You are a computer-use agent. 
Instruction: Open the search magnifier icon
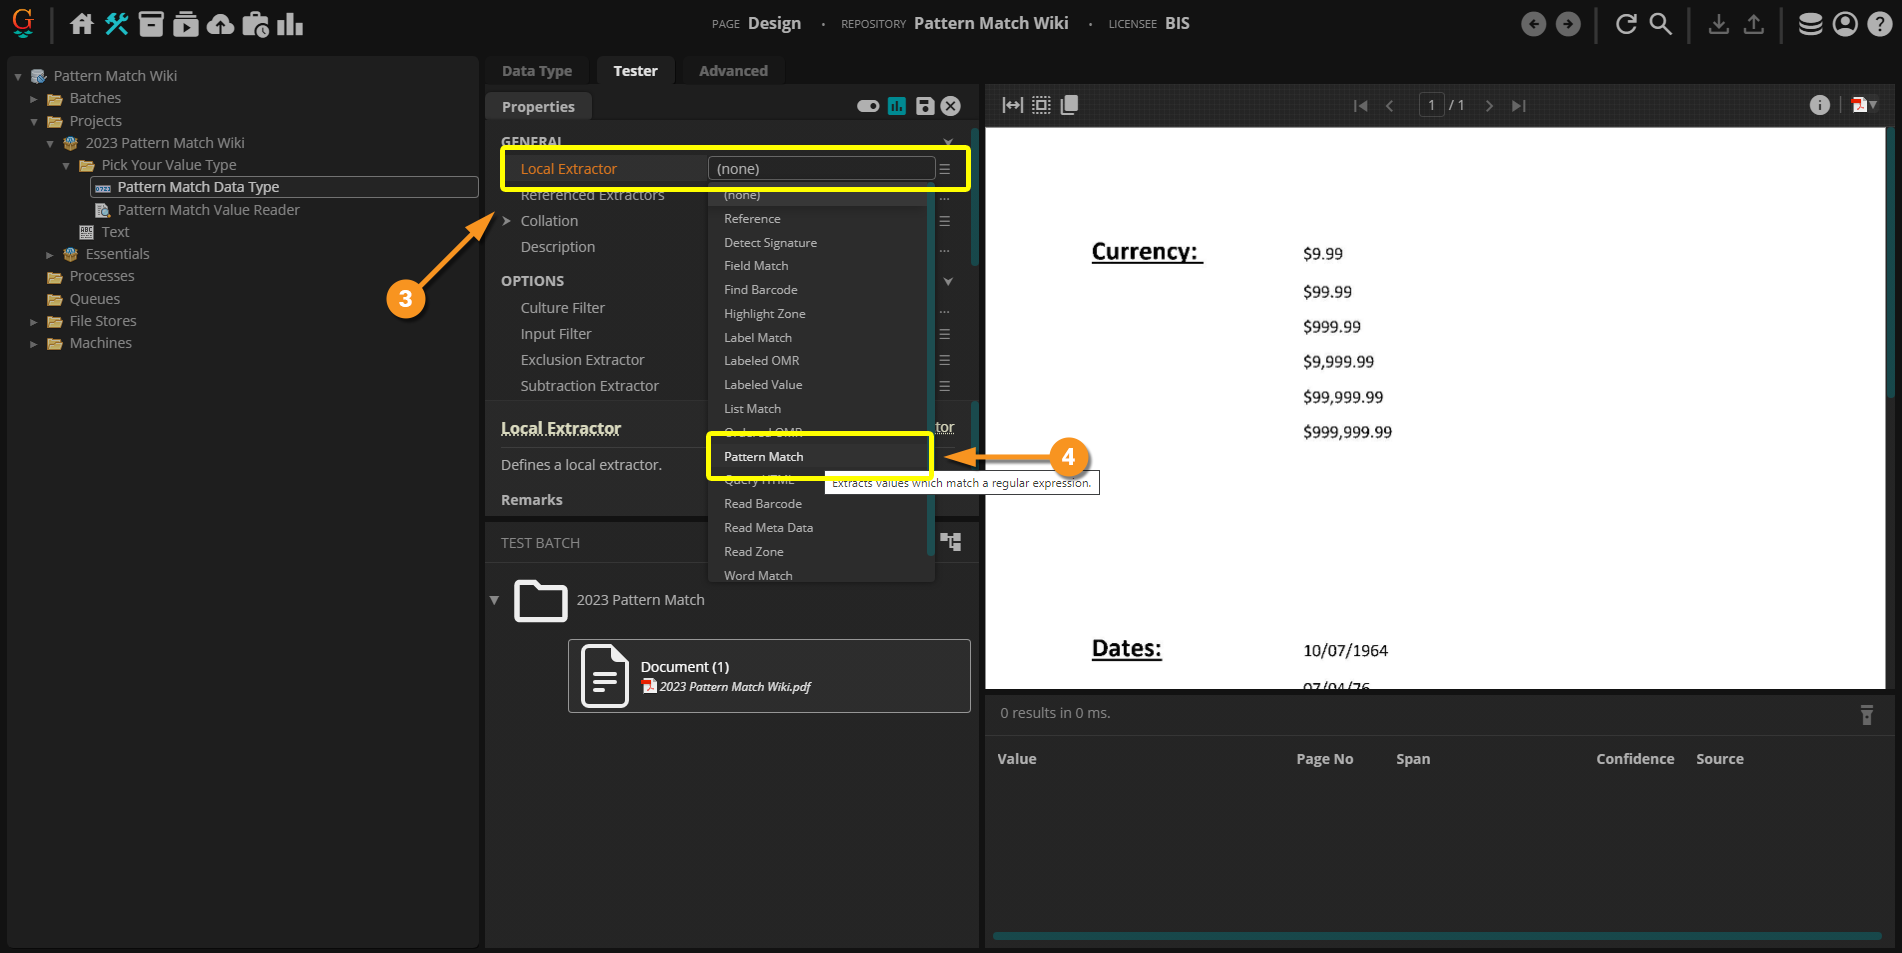coord(1660,24)
